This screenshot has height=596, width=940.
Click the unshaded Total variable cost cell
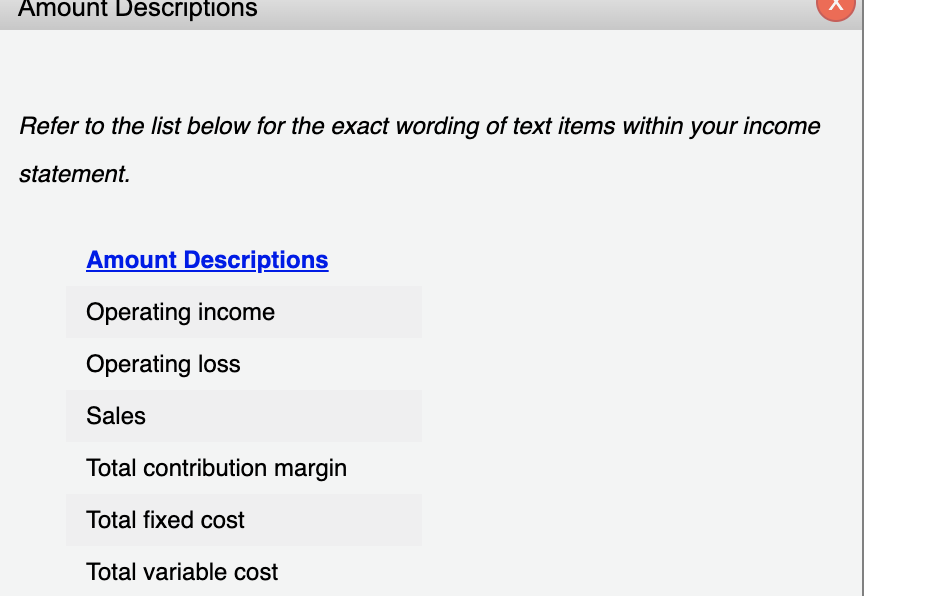(243, 572)
